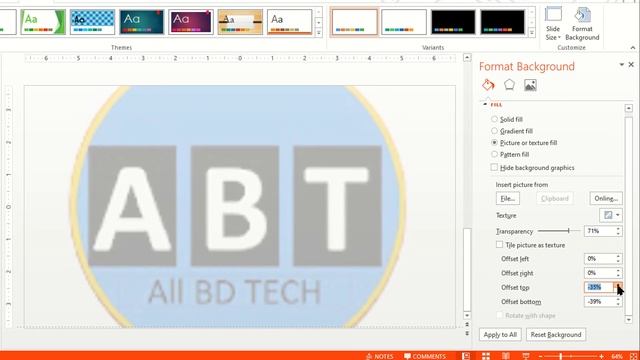The height and width of the screenshot is (360, 640).
Task: Toggle the Notes pane in status bar
Action: (380, 356)
